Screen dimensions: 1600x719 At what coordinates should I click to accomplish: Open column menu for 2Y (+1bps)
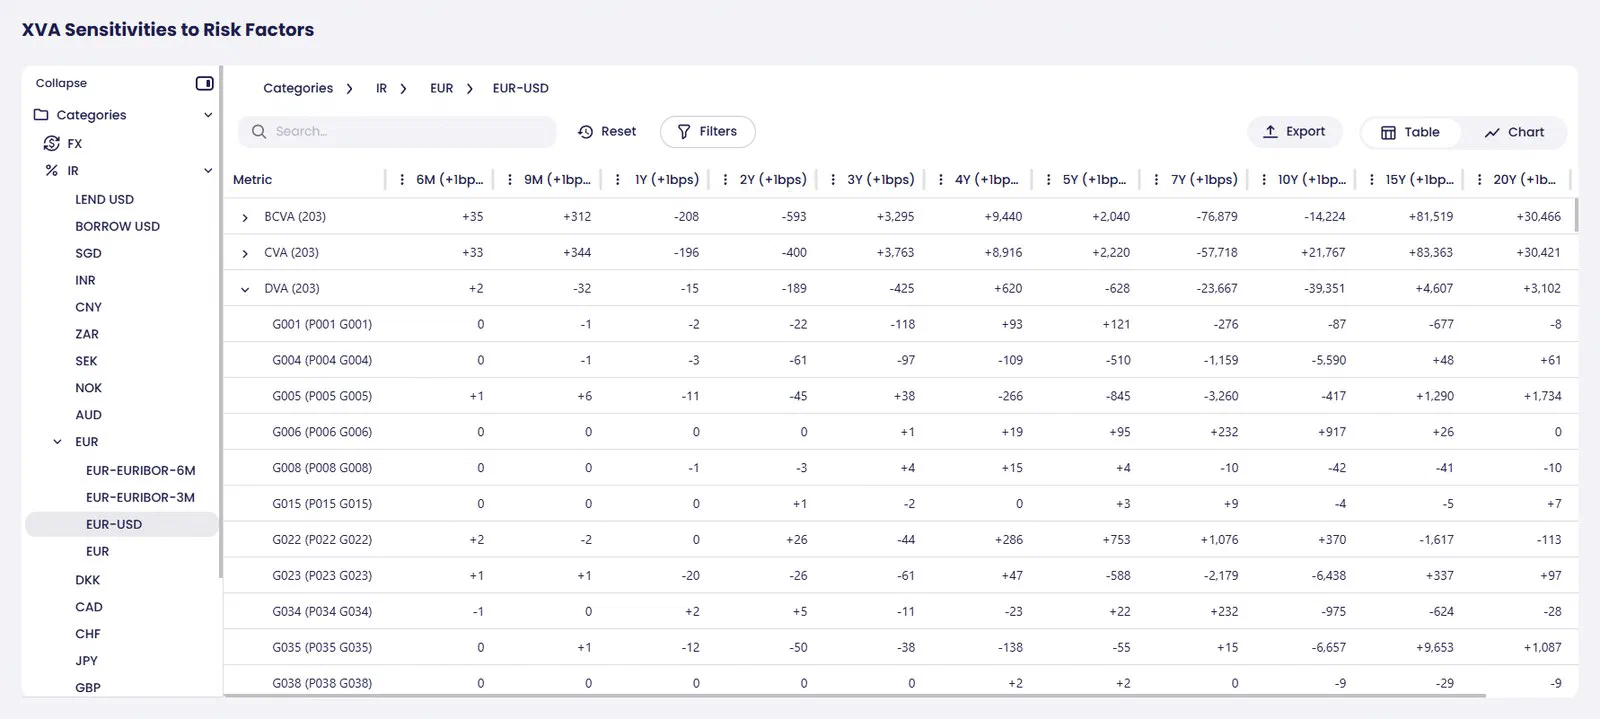tap(725, 180)
